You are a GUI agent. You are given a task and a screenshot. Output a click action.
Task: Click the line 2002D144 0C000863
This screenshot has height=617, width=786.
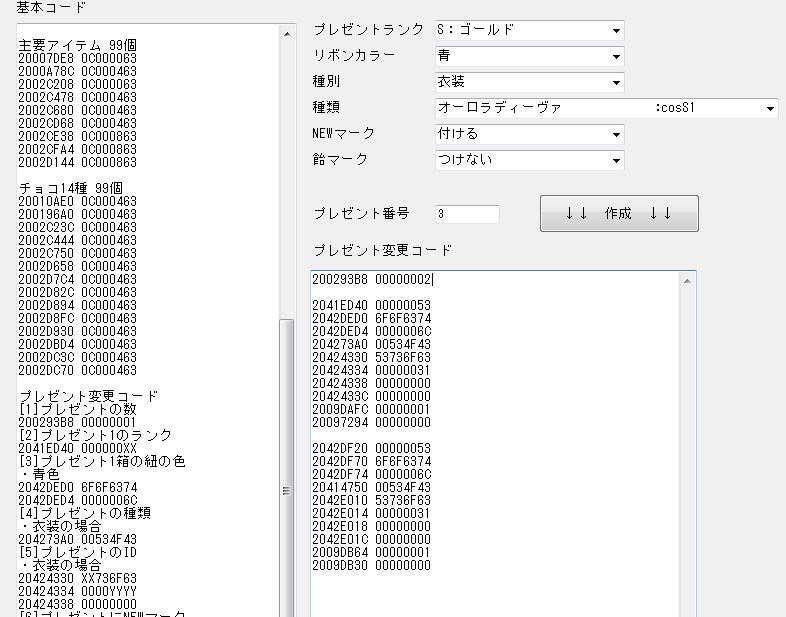[78, 163]
